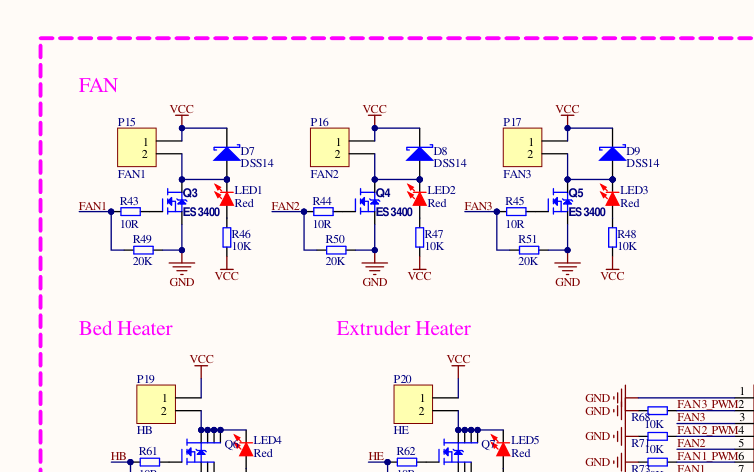Select the R48 10K resistor symbol
Screen dimensions: 754x472
click(x=612, y=237)
